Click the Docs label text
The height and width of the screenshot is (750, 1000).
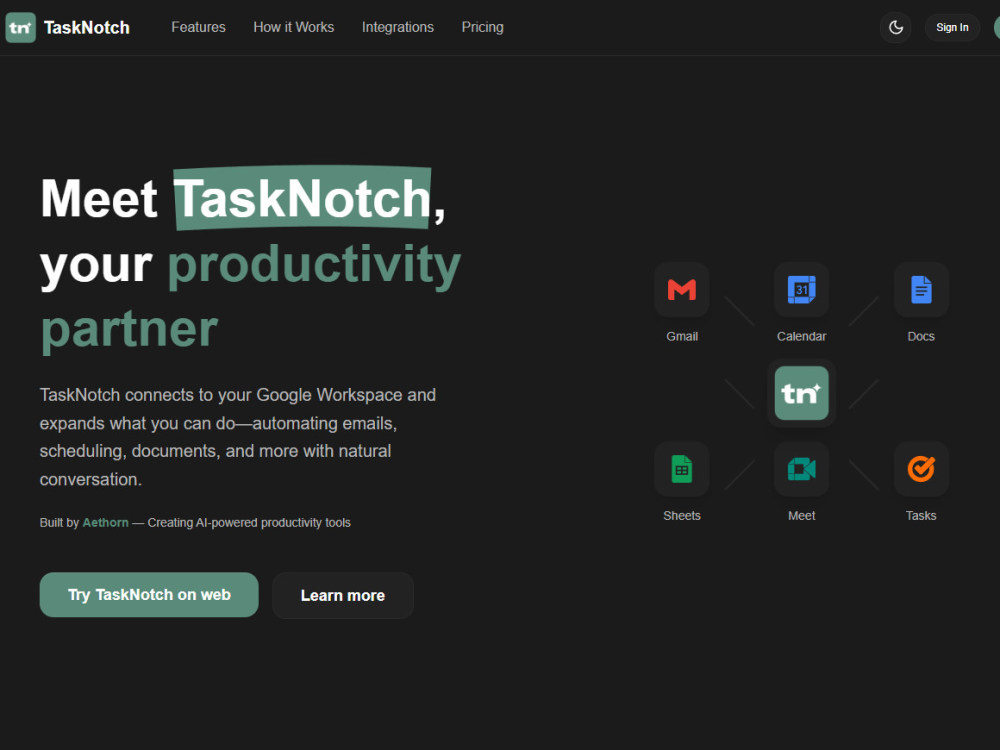point(921,336)
